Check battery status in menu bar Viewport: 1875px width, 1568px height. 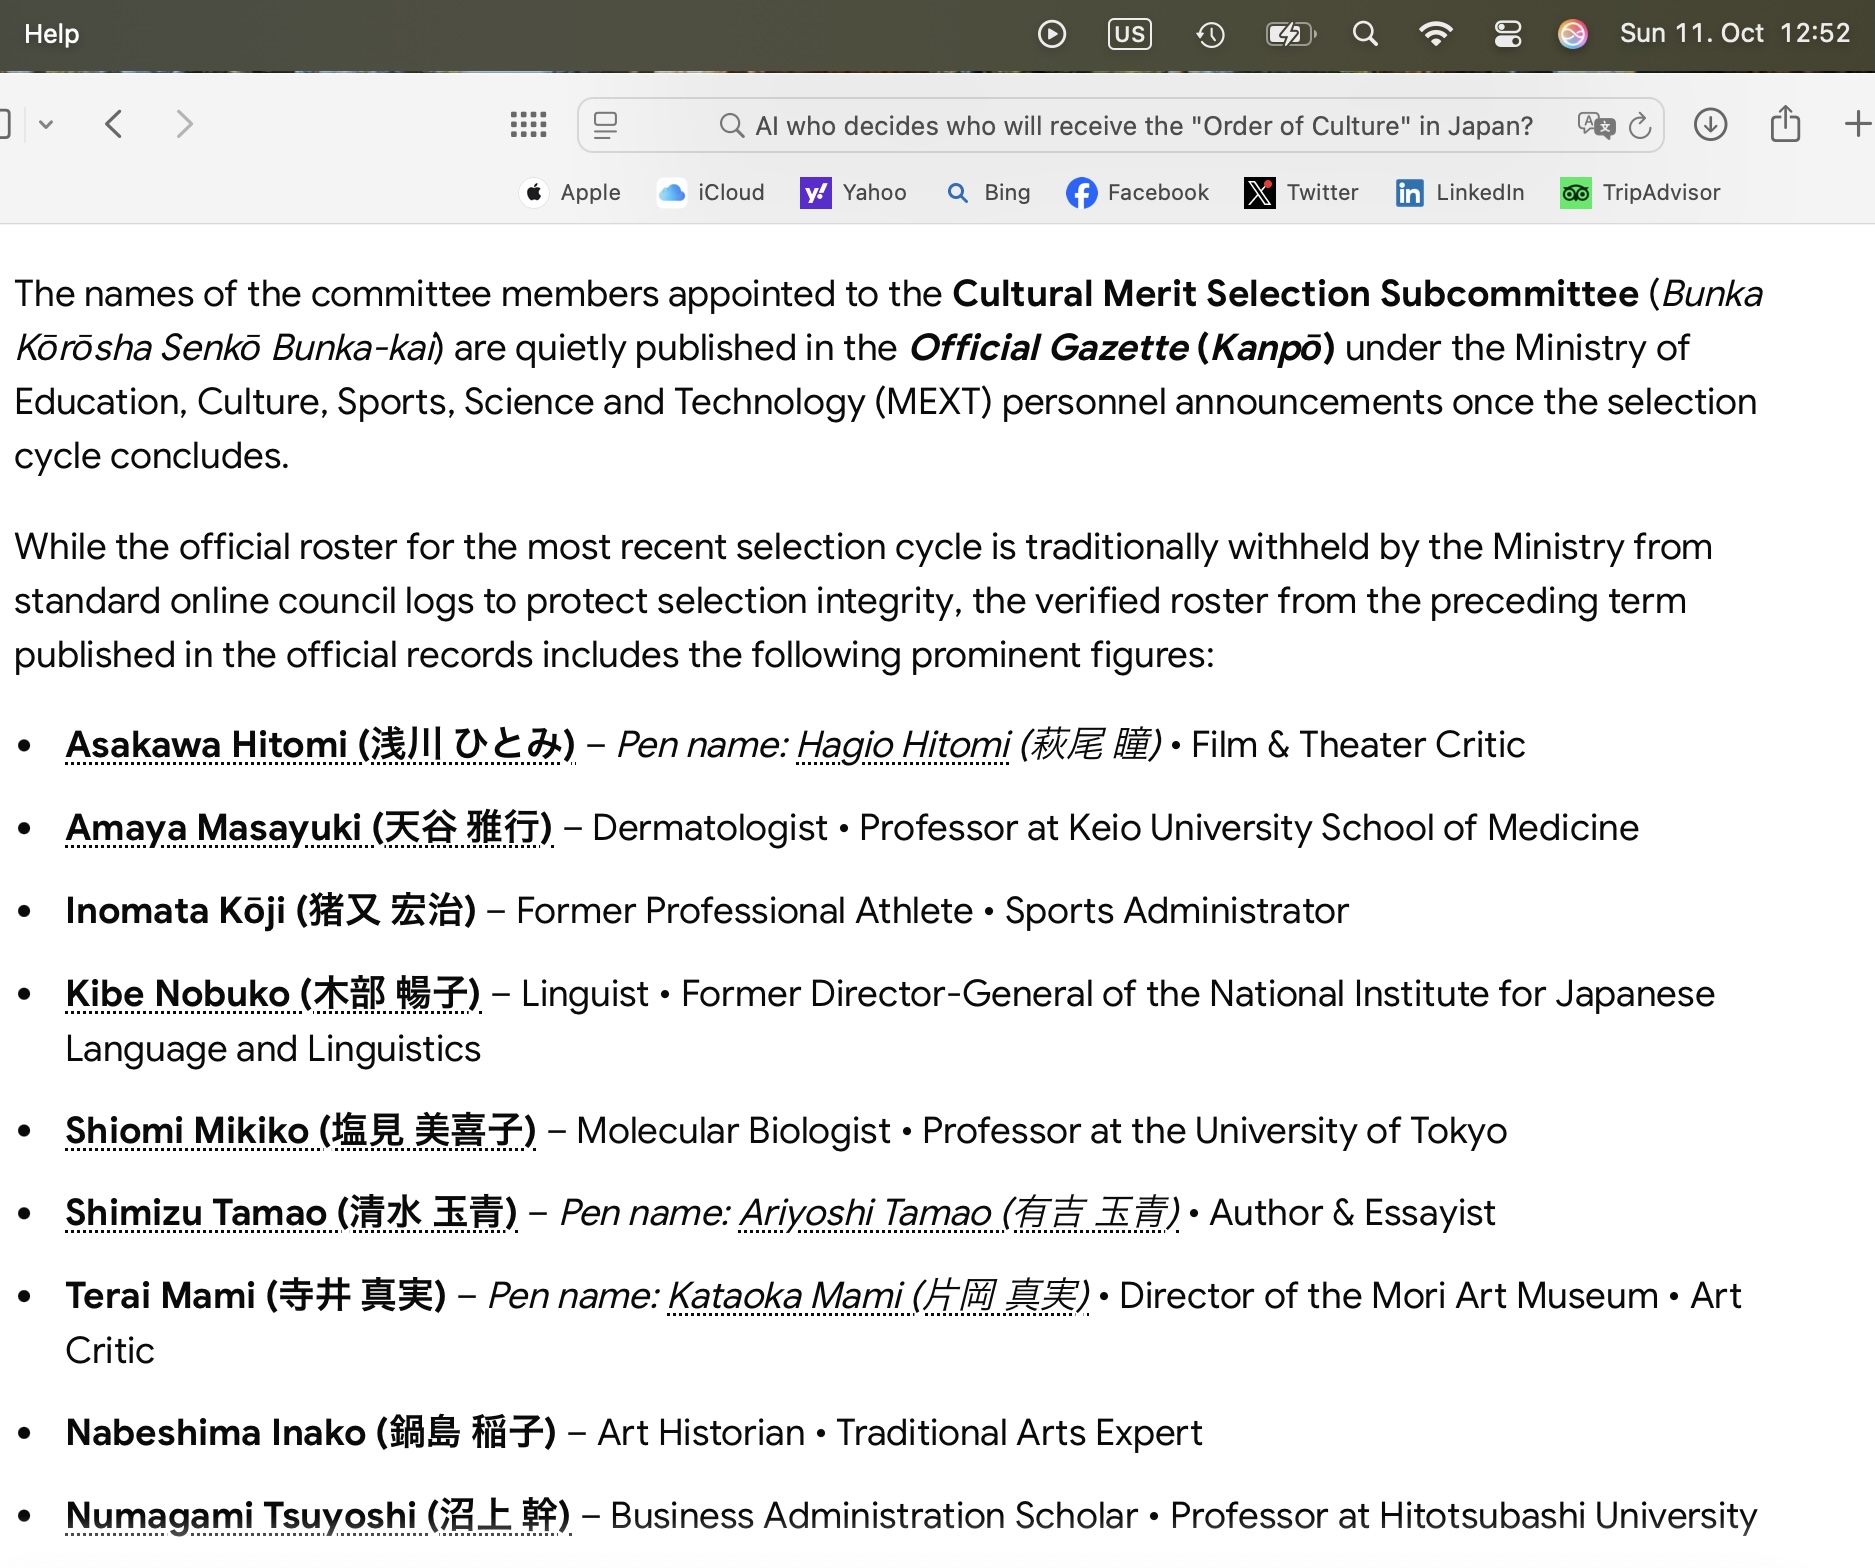(x=1291, y=34)
